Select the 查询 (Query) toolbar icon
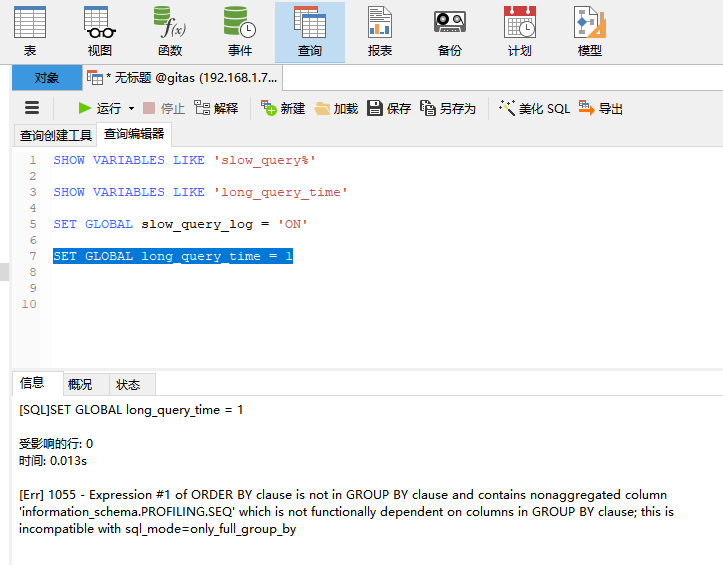 pyautogui.click(x=310, y=32)
